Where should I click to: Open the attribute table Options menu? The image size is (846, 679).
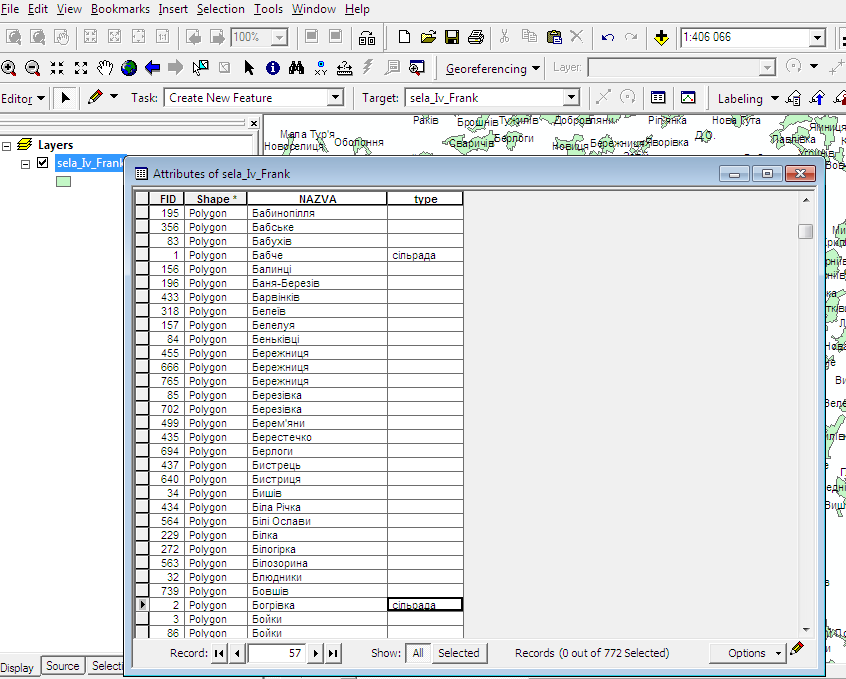(x=749, y=653)
